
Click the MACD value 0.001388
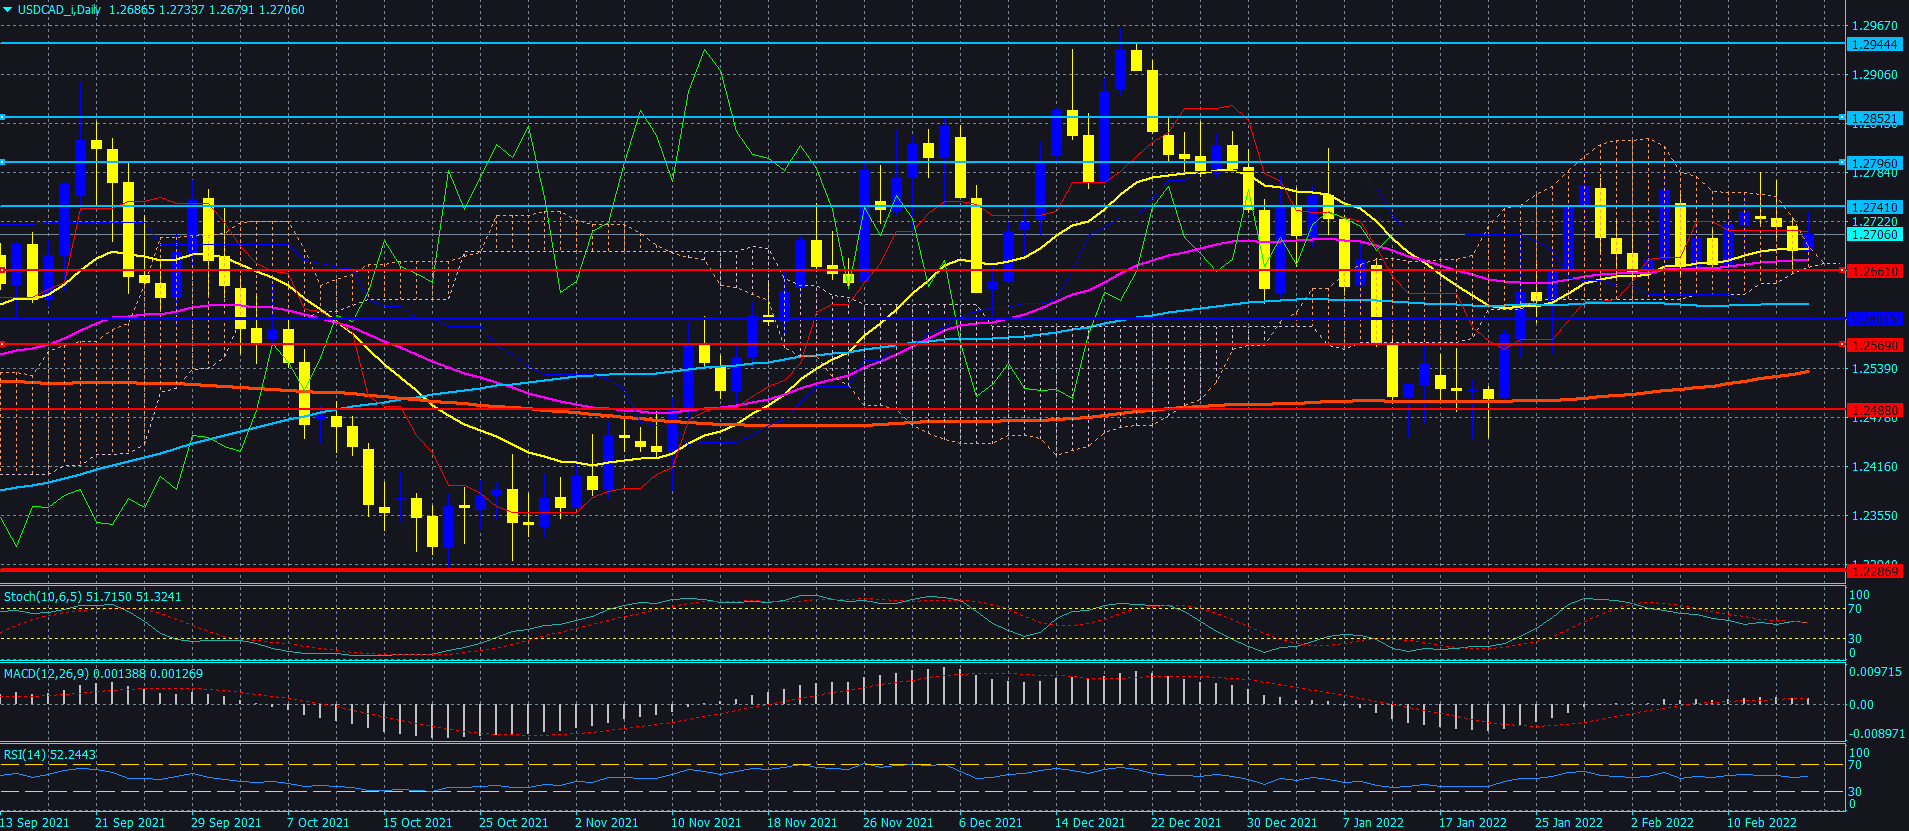(120, 674)
